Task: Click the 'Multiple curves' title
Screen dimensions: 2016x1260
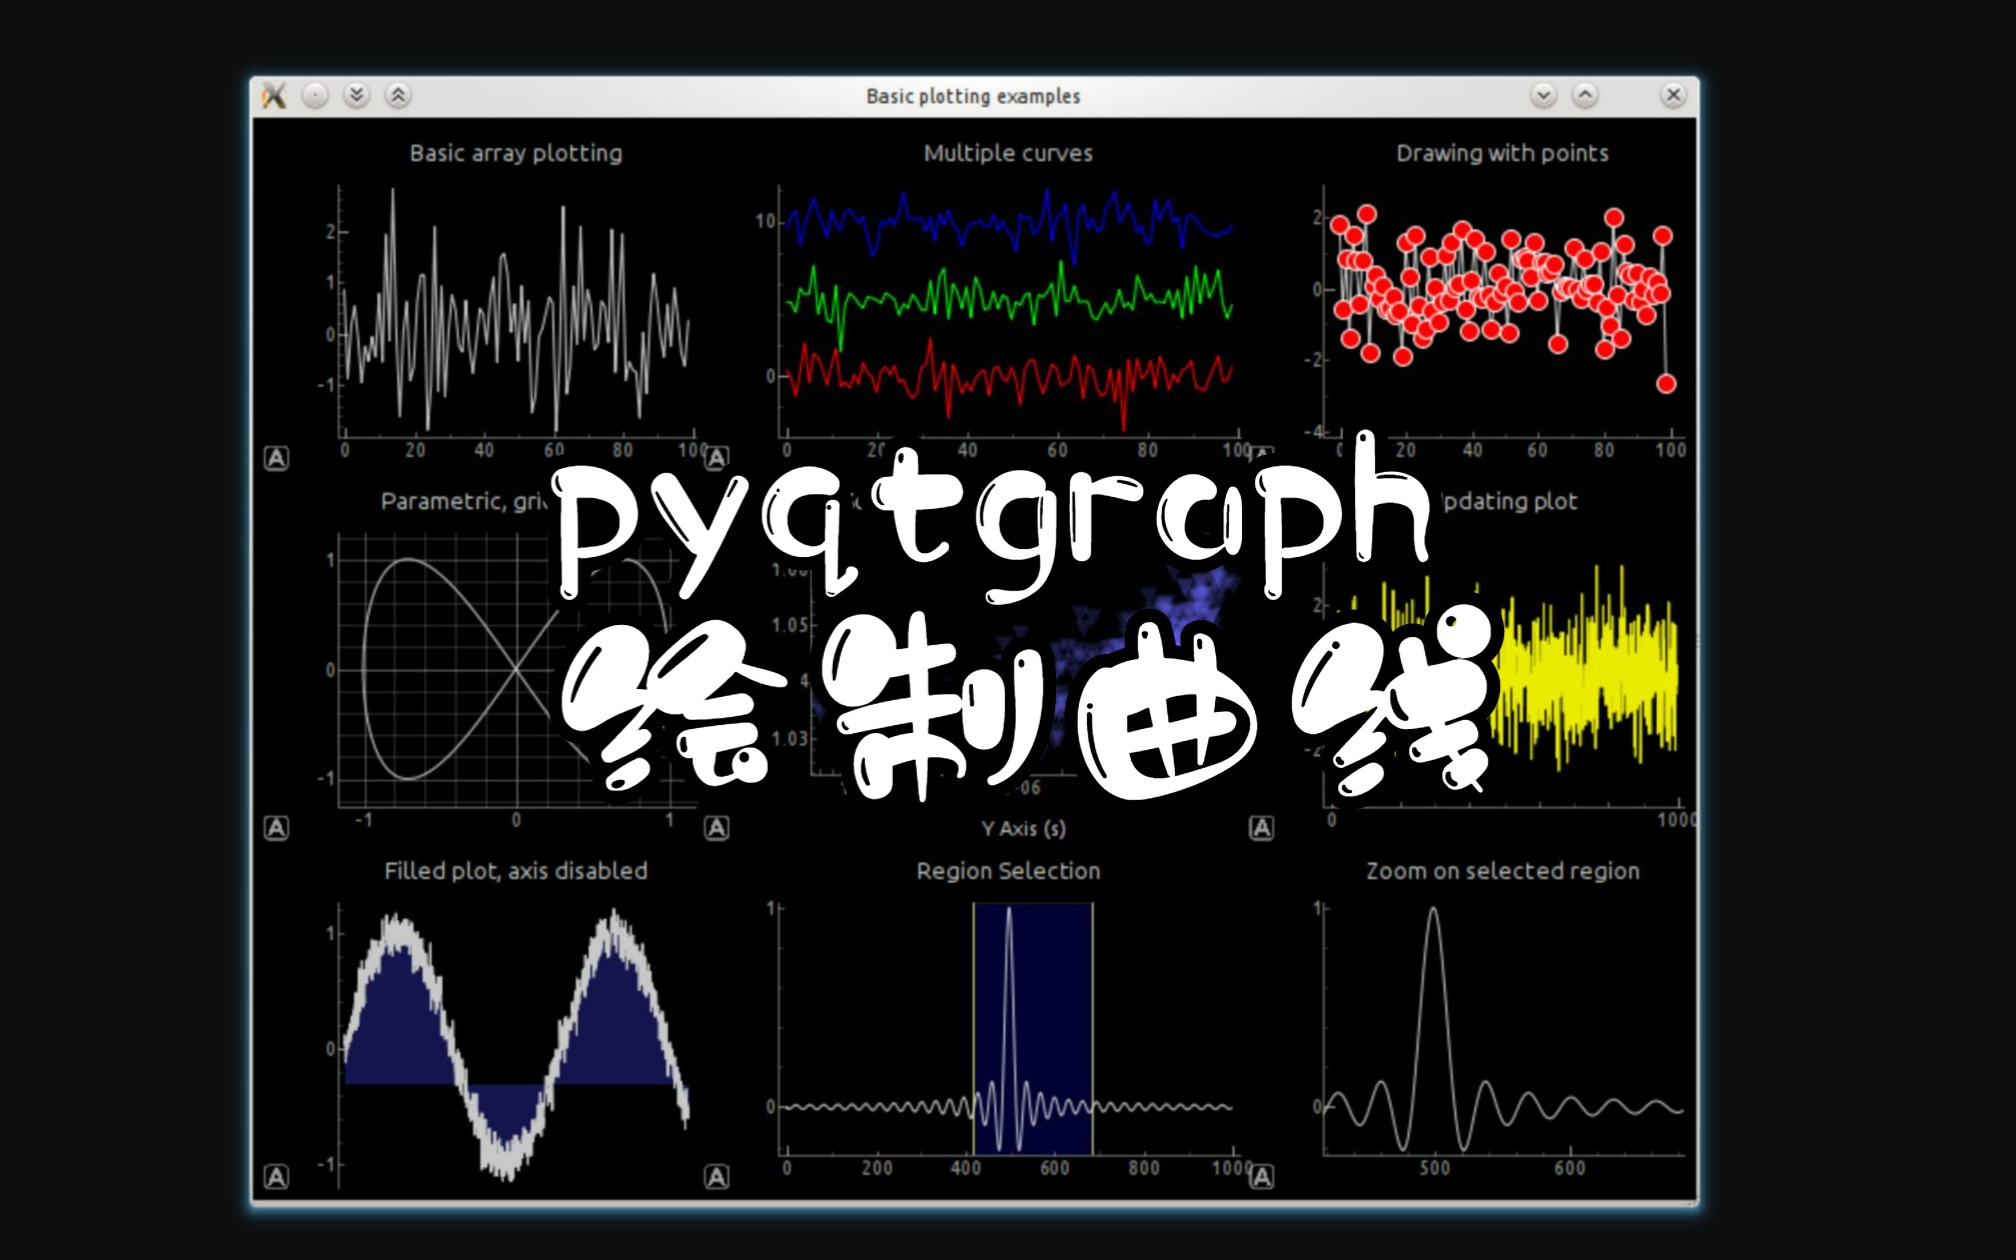Action: 1008,153
